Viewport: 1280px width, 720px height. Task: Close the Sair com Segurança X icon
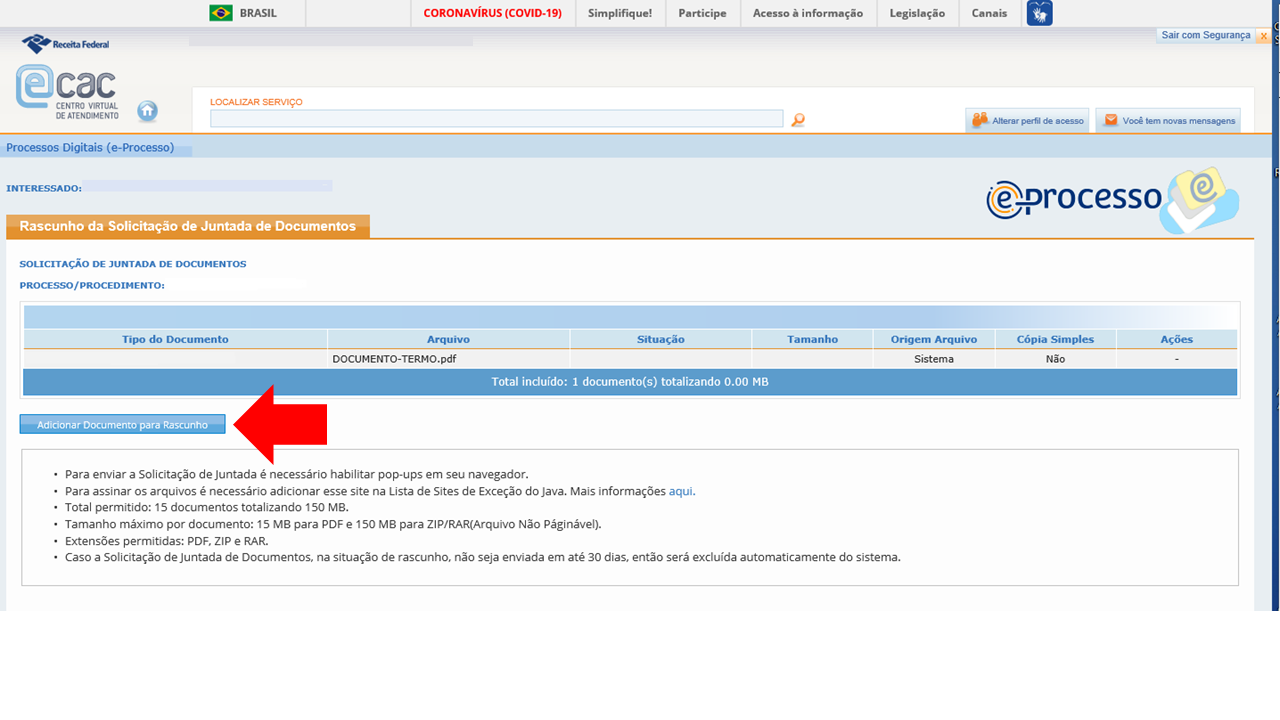tap(1264, 36)
